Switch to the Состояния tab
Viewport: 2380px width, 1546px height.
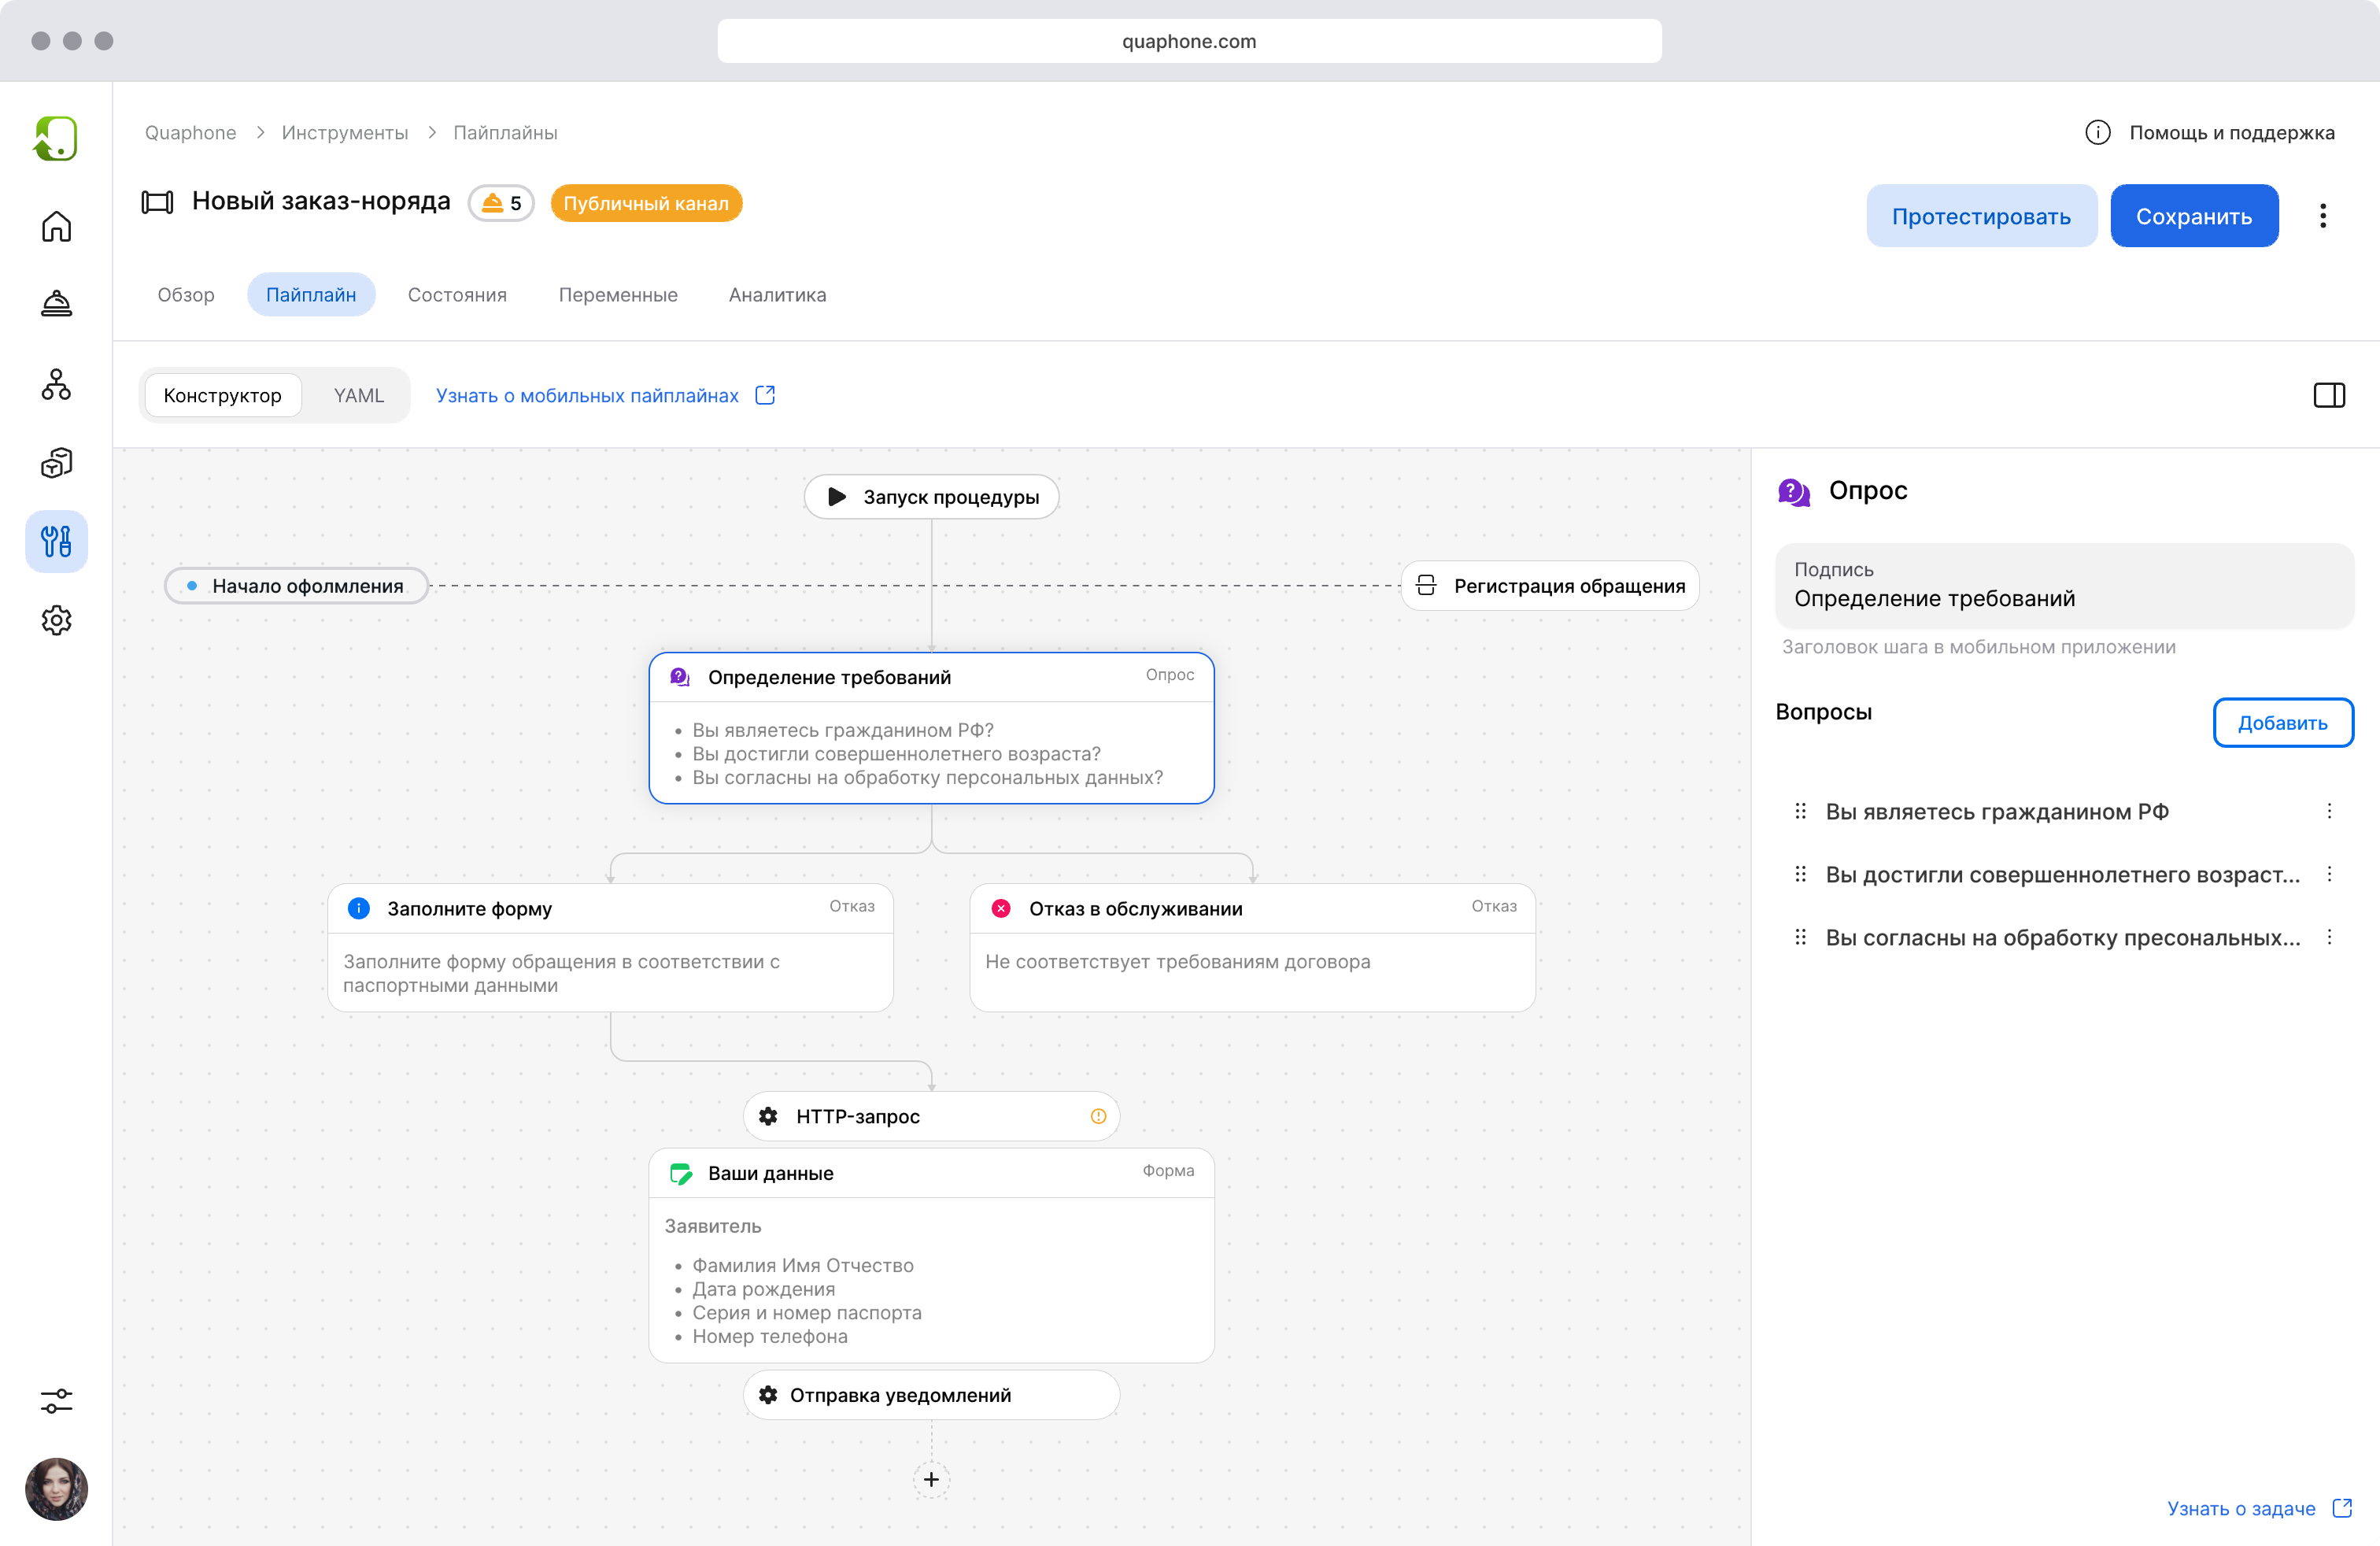(457, 295)
